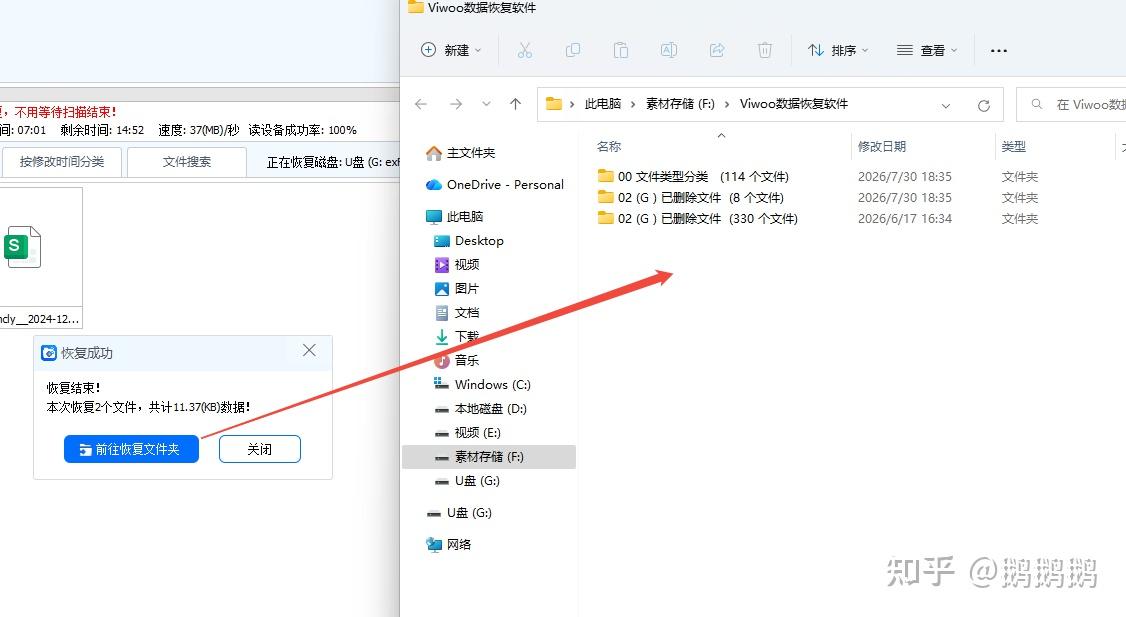The height and width of the screenshot is (617, 1126).
Task: Click the spreadsheet file thumbnail in recovery app
Action: tap(22, 247)
